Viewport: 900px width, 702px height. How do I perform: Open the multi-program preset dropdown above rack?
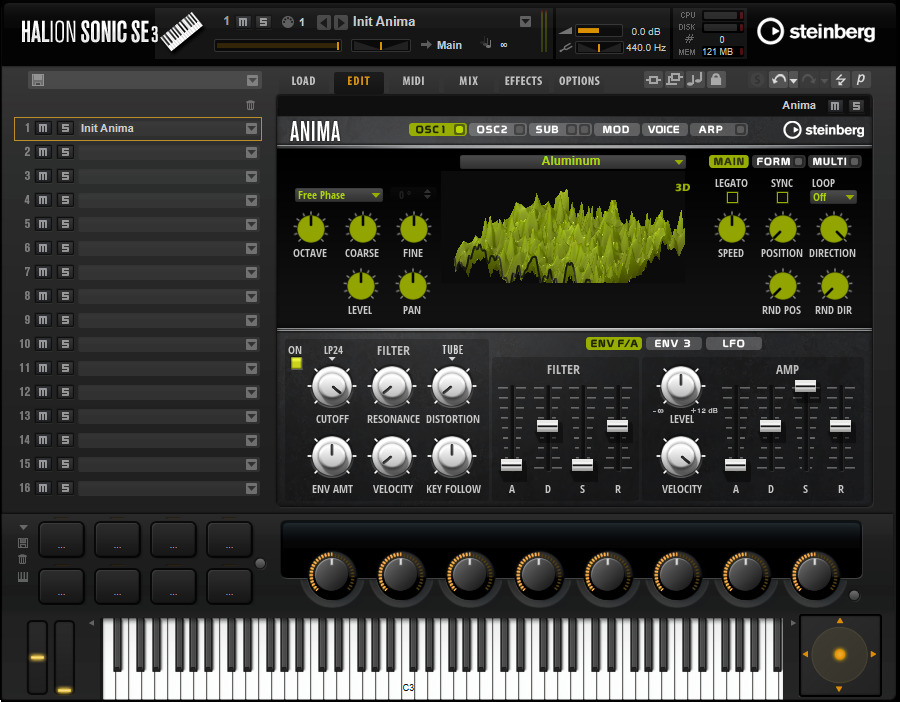click(253, 80)
